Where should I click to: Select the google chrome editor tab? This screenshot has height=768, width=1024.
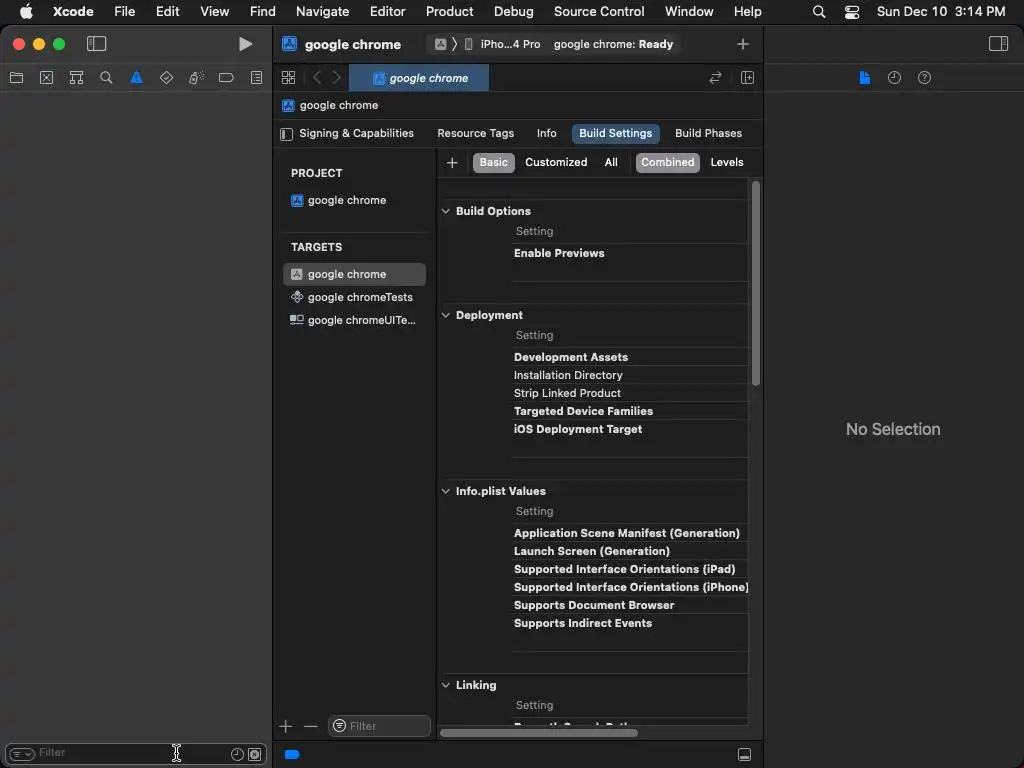(x=419, y=78)
